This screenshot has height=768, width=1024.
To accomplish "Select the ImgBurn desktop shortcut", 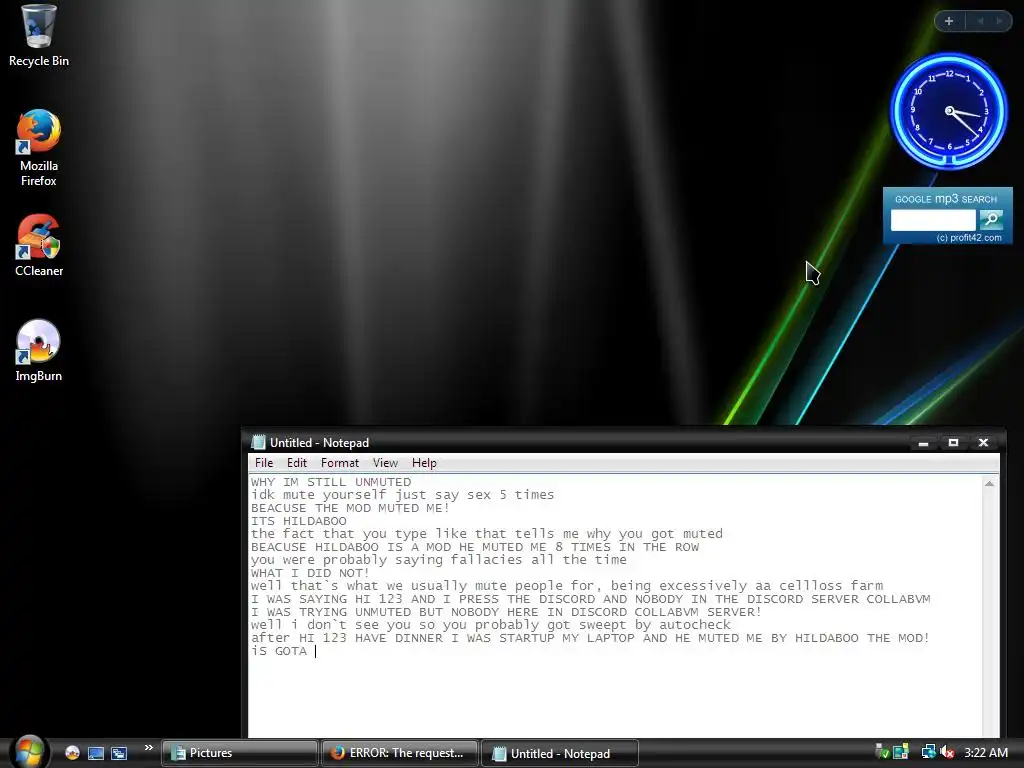I will pyautogui.click(x=39, y=351).
